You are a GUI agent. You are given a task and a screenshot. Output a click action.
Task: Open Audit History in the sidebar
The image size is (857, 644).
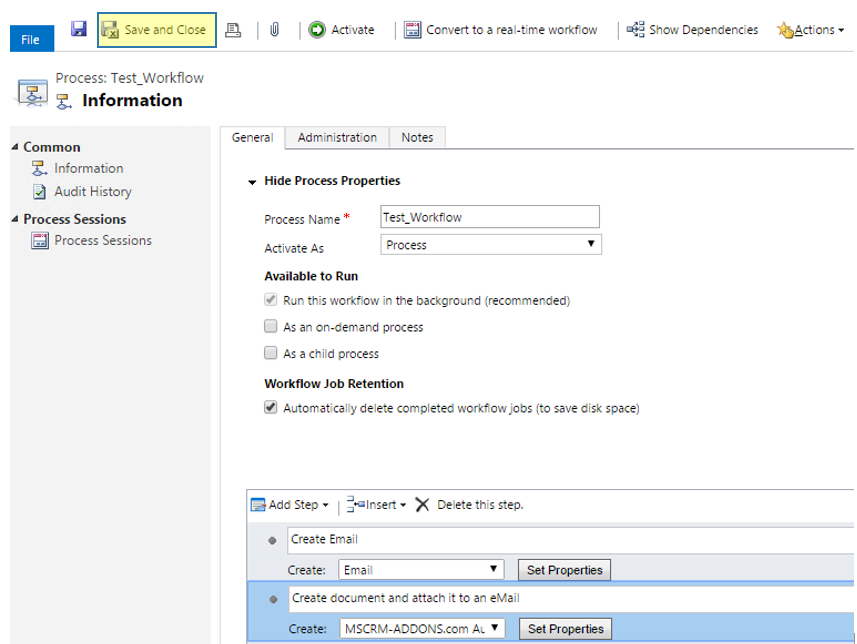click(98, 191)
